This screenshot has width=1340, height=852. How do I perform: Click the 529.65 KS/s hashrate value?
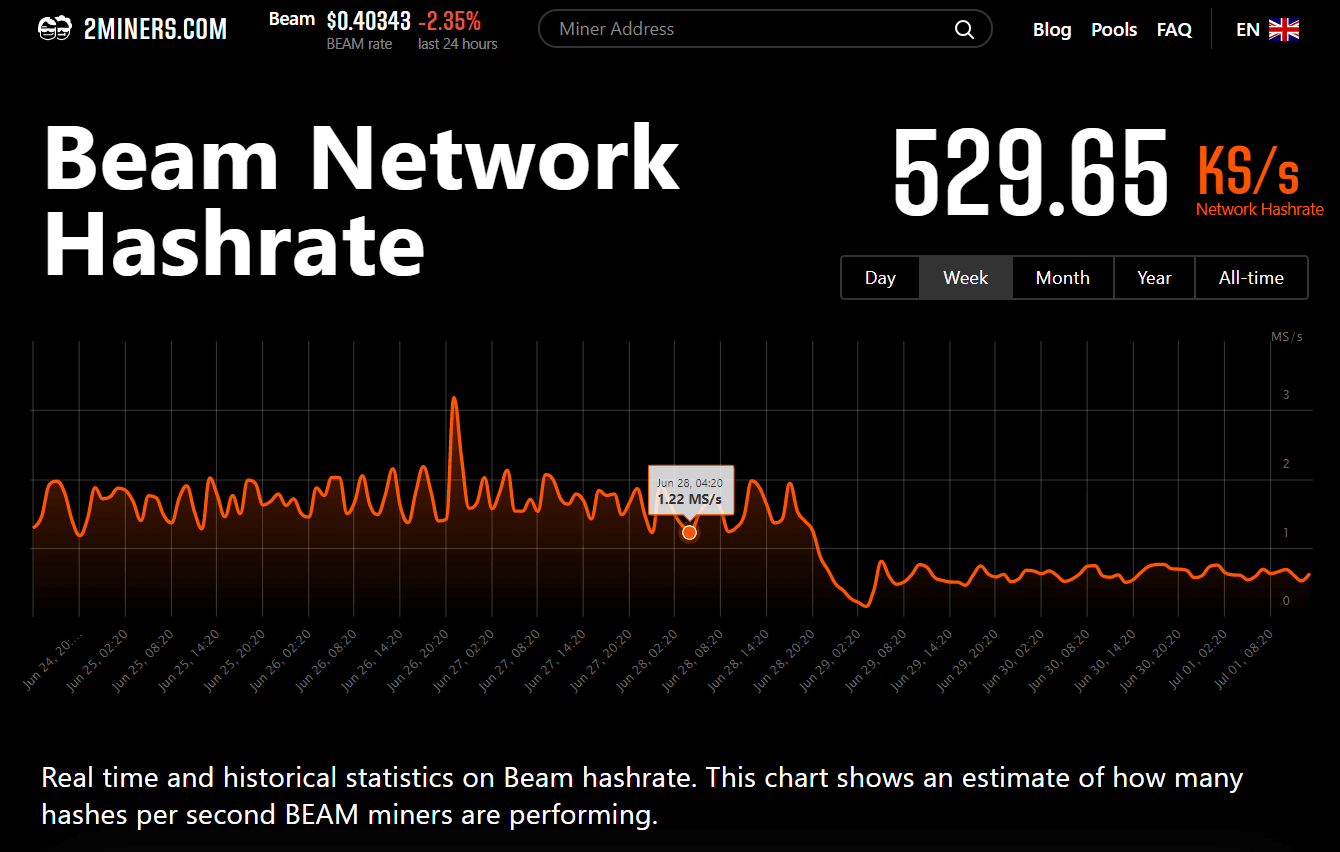click(x=1032, y=172)
